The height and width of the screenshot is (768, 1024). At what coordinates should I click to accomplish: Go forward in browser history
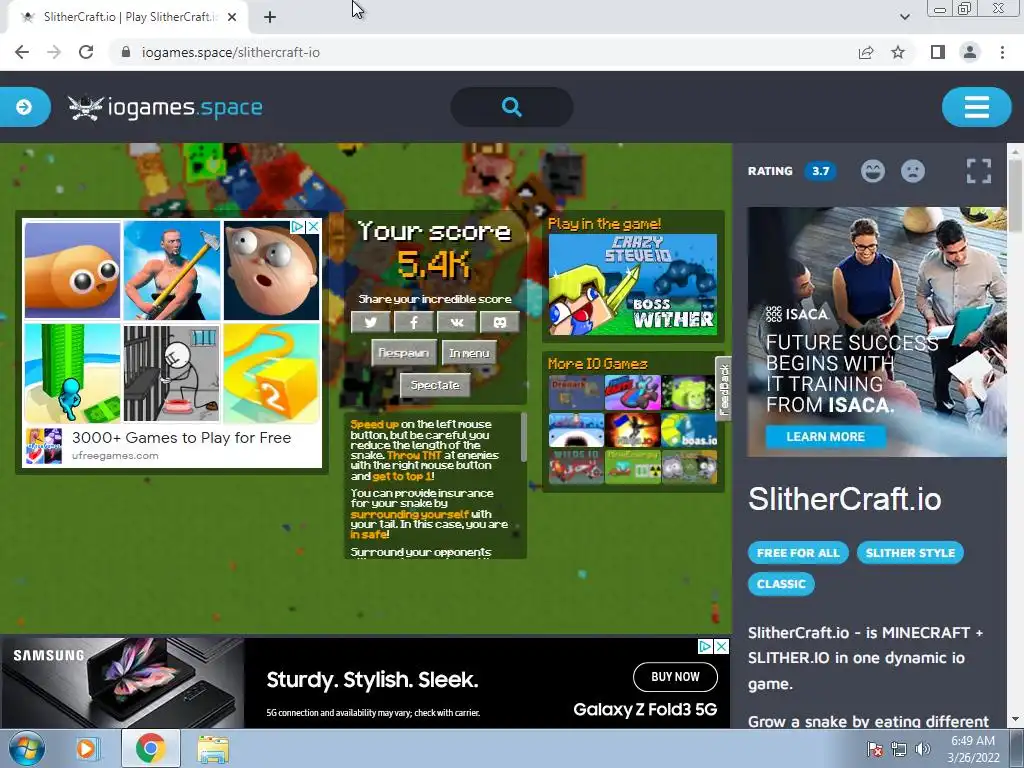click(x=54, y=52)
